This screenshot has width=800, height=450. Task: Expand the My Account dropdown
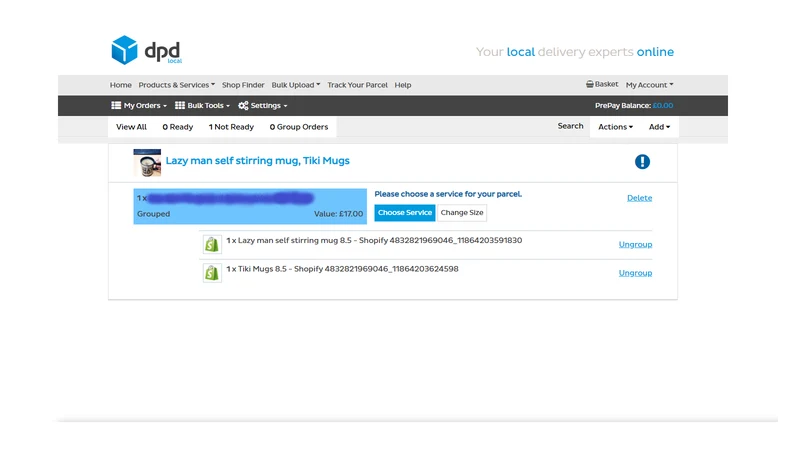649,85
